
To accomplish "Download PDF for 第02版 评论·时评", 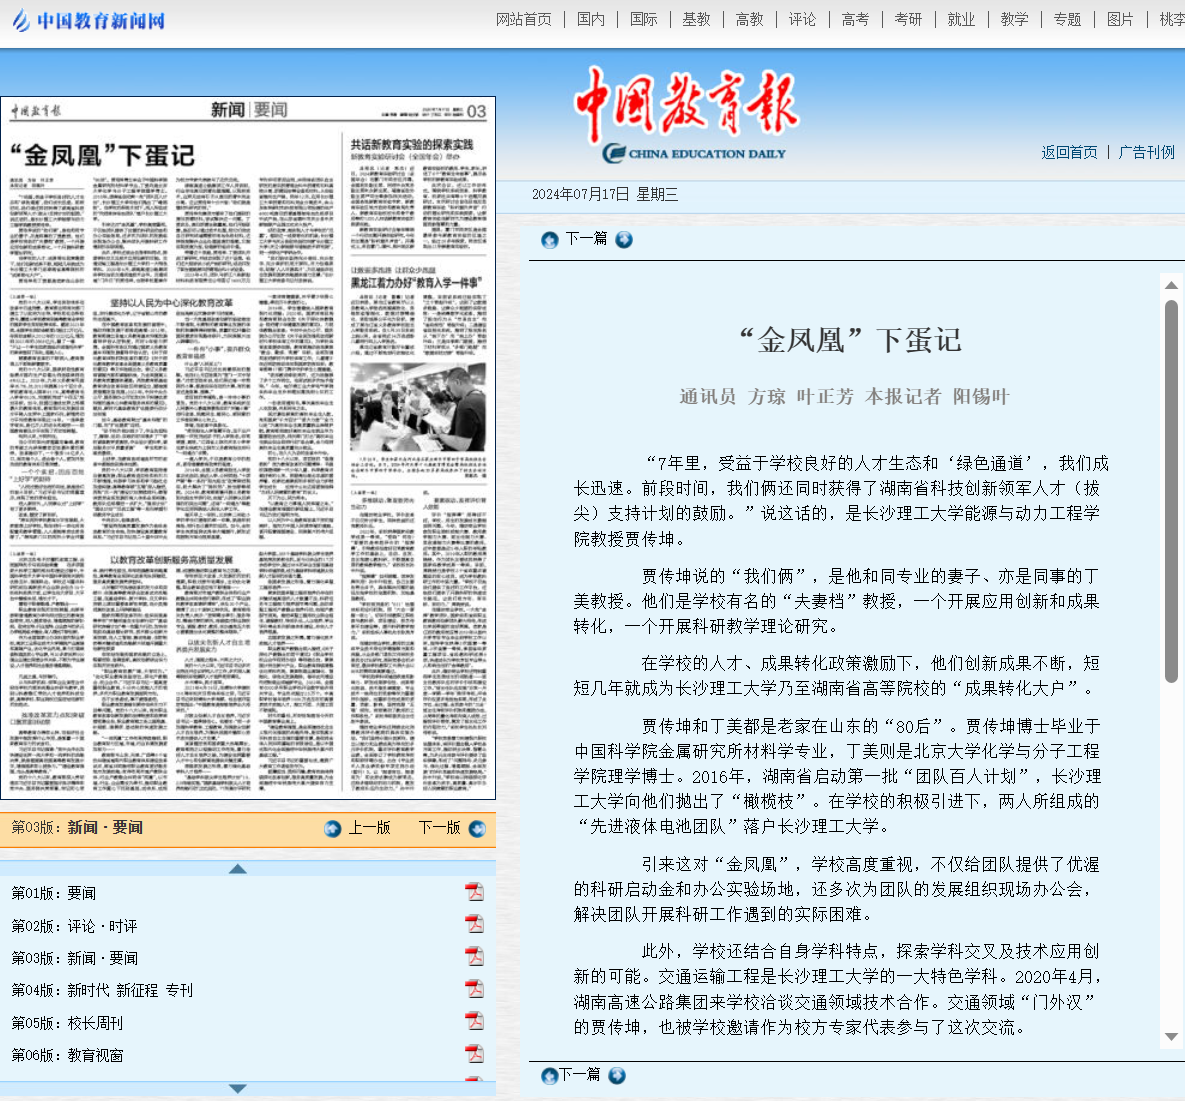I will pos(474,924).
